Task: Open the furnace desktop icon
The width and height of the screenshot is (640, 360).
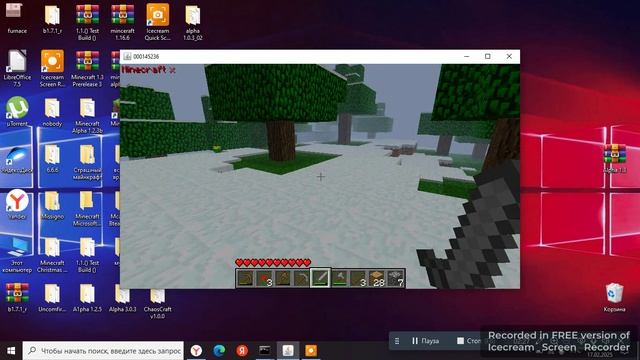Action: click(17, 18)
